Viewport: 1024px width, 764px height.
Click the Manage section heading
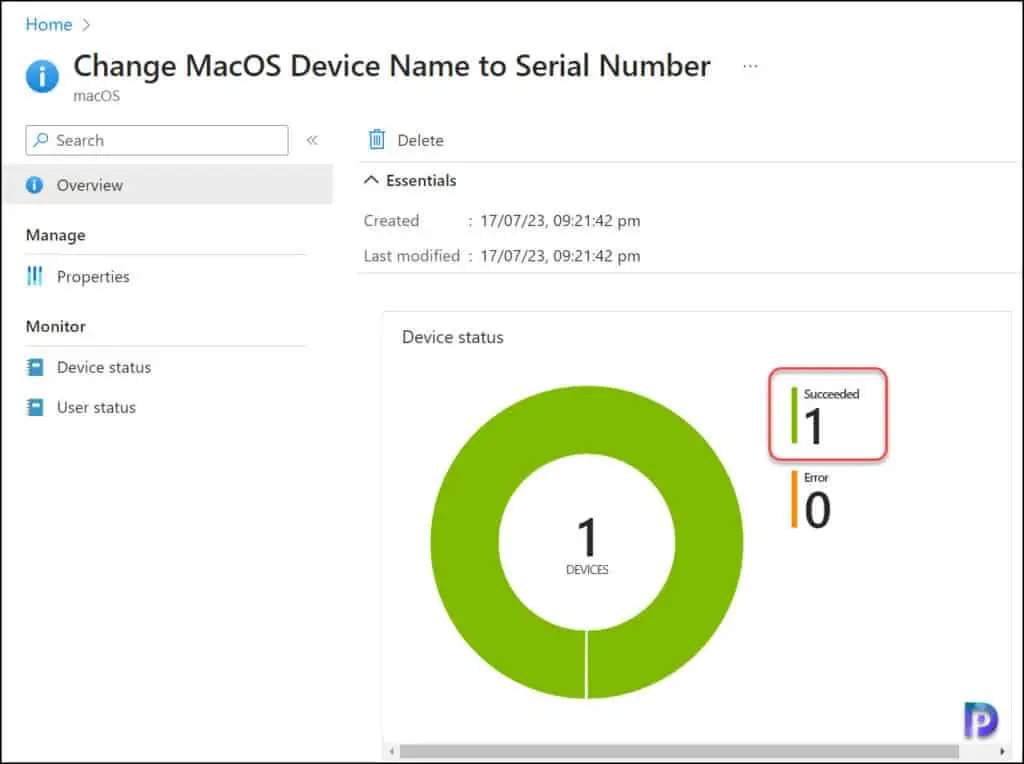(x=56, y=235)
